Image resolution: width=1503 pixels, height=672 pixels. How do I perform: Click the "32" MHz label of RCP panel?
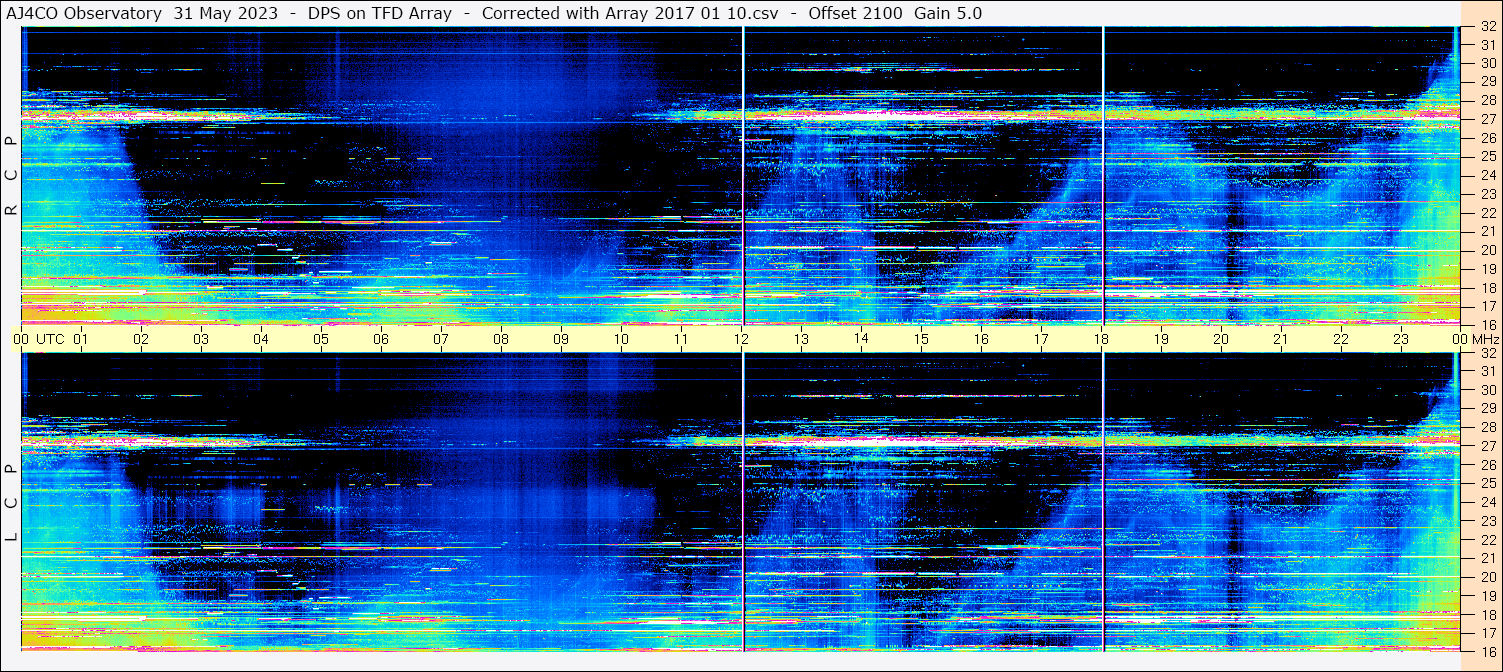pos(1488,27)
